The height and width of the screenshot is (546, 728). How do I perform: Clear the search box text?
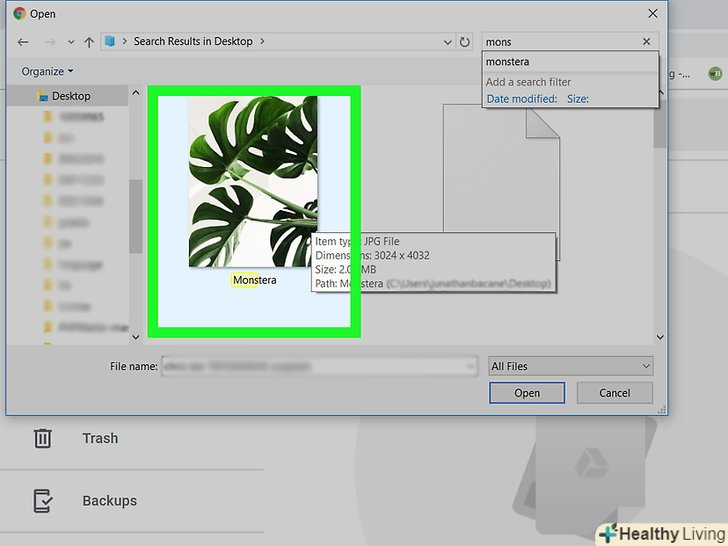coord(646,42)
